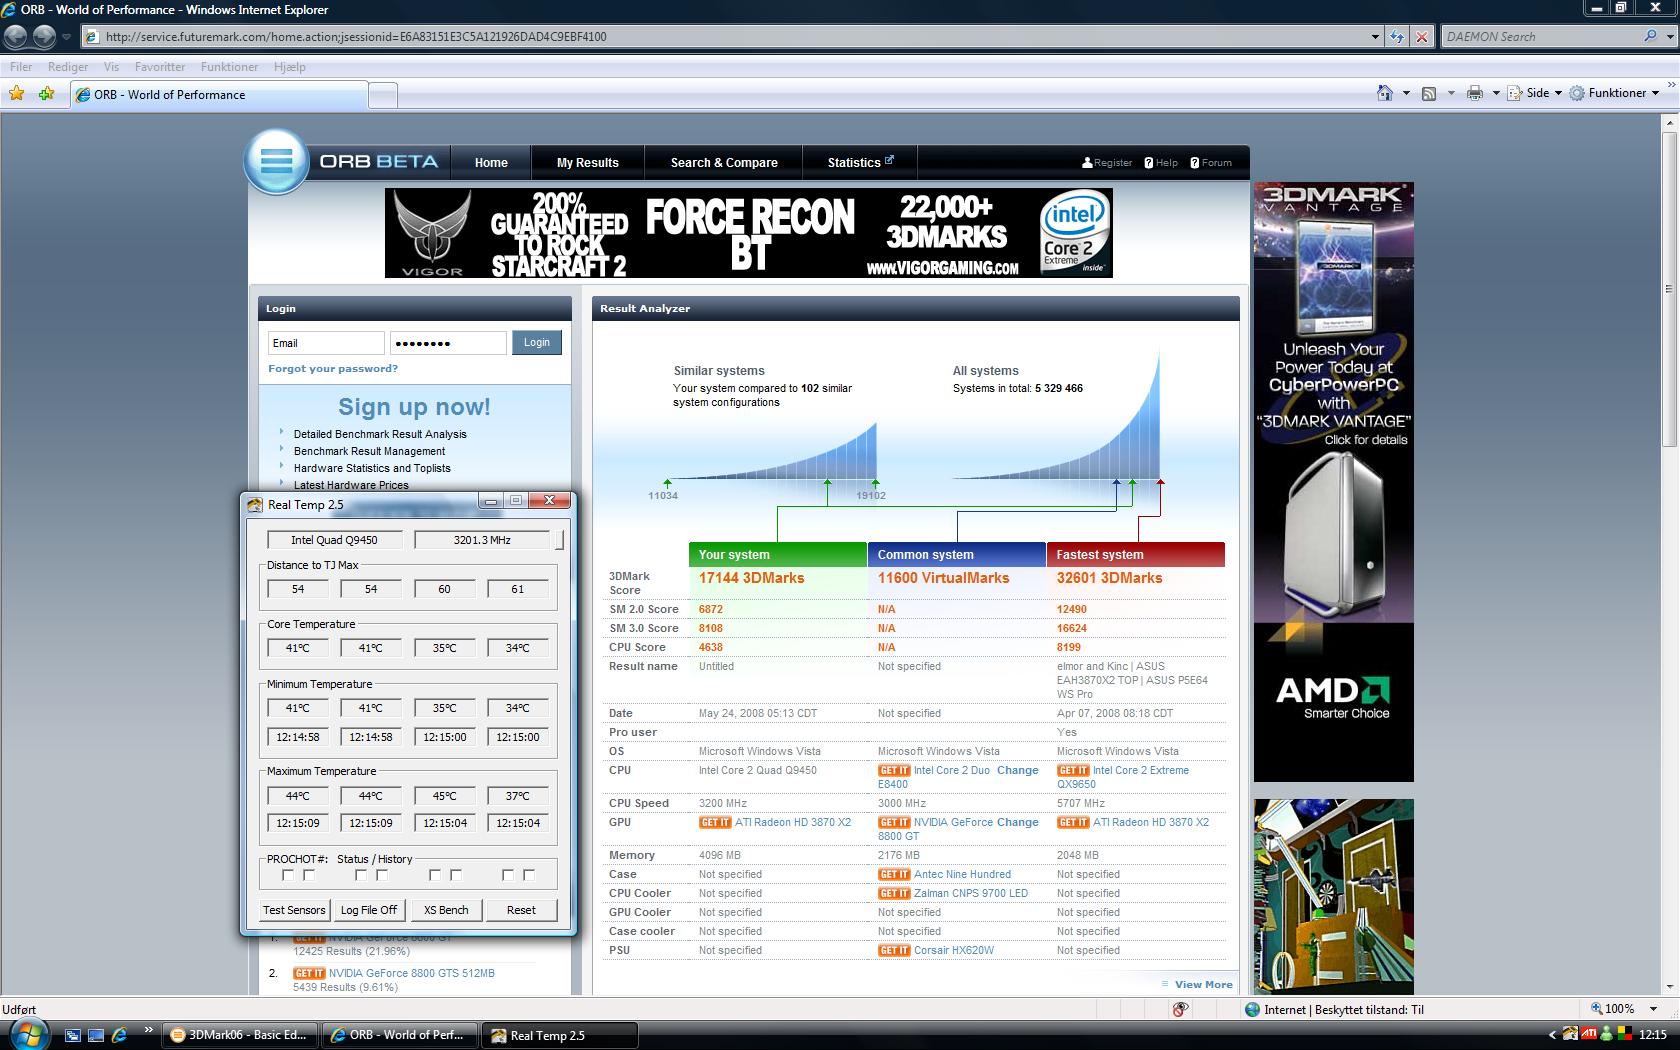Toggle first PROCHOT checkbox of core four
The width and height of the screenshot is (1680, 1050).
[x=508, y=875]
